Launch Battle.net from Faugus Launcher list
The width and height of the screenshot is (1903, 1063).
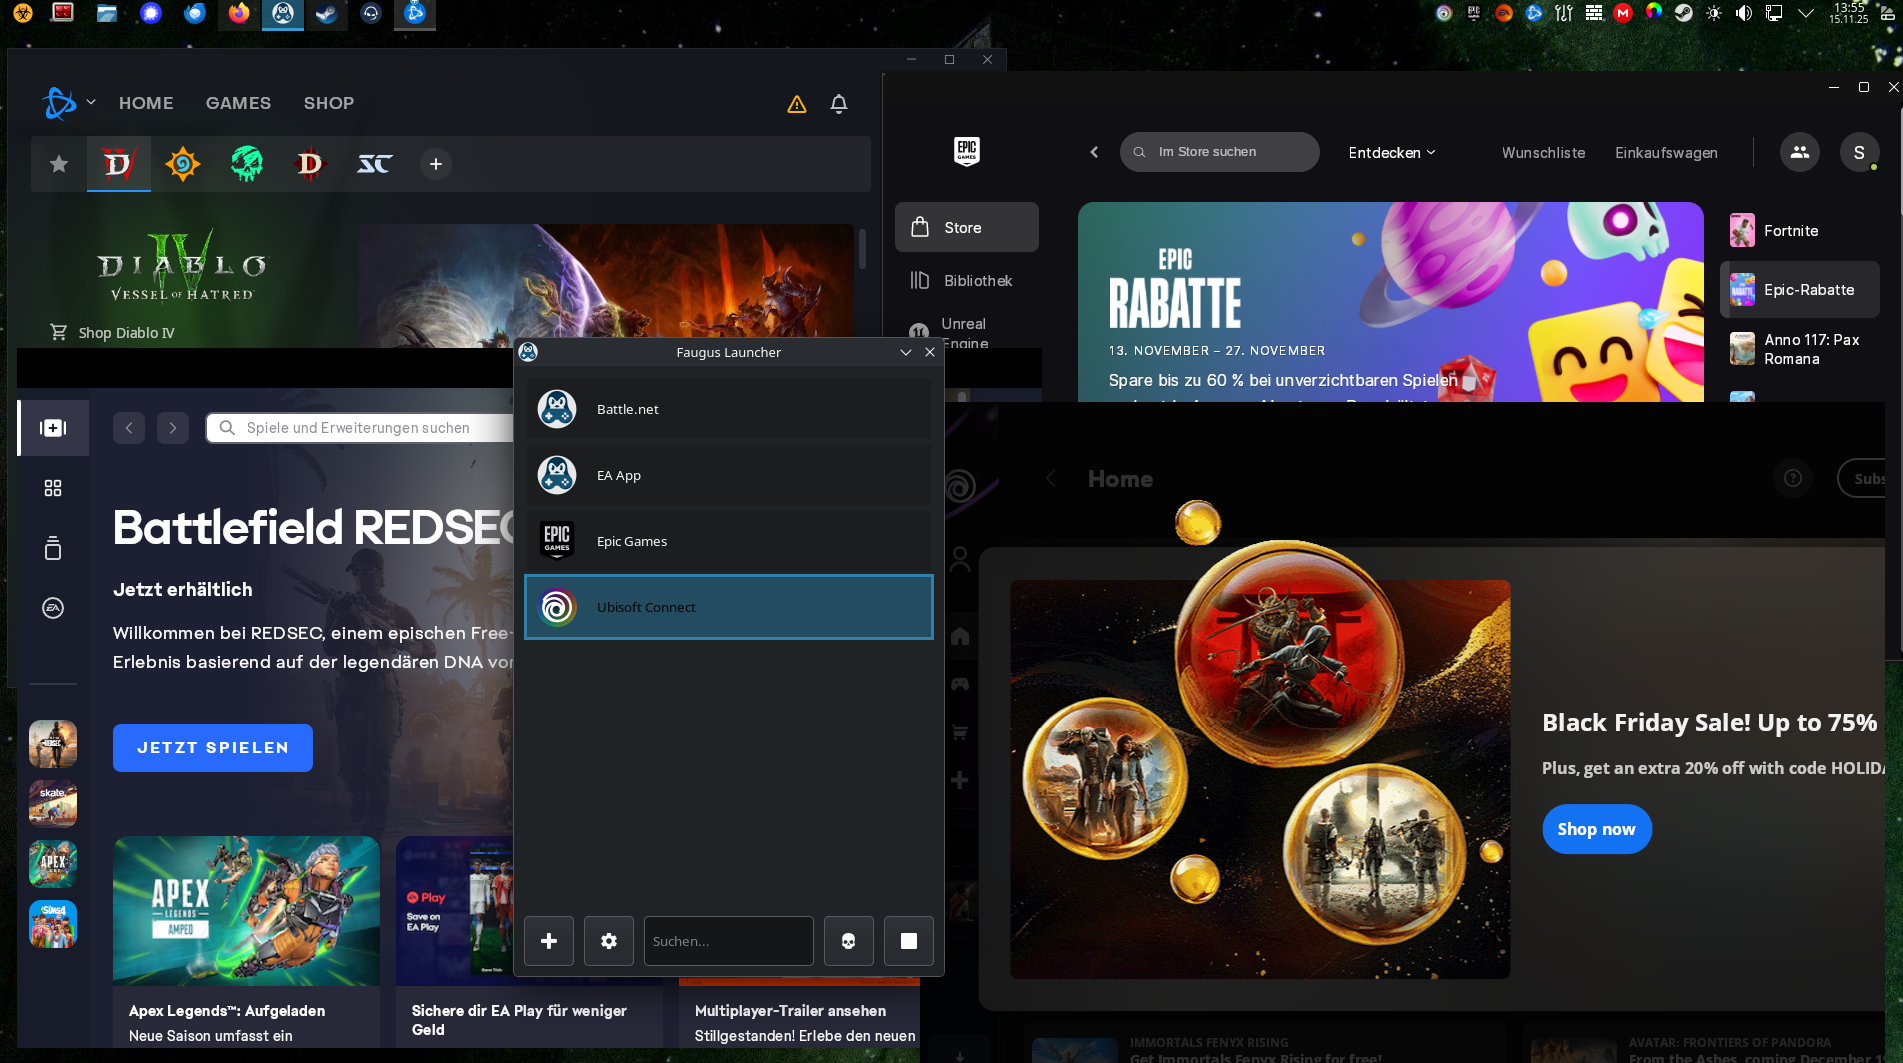tap(729, 409)
